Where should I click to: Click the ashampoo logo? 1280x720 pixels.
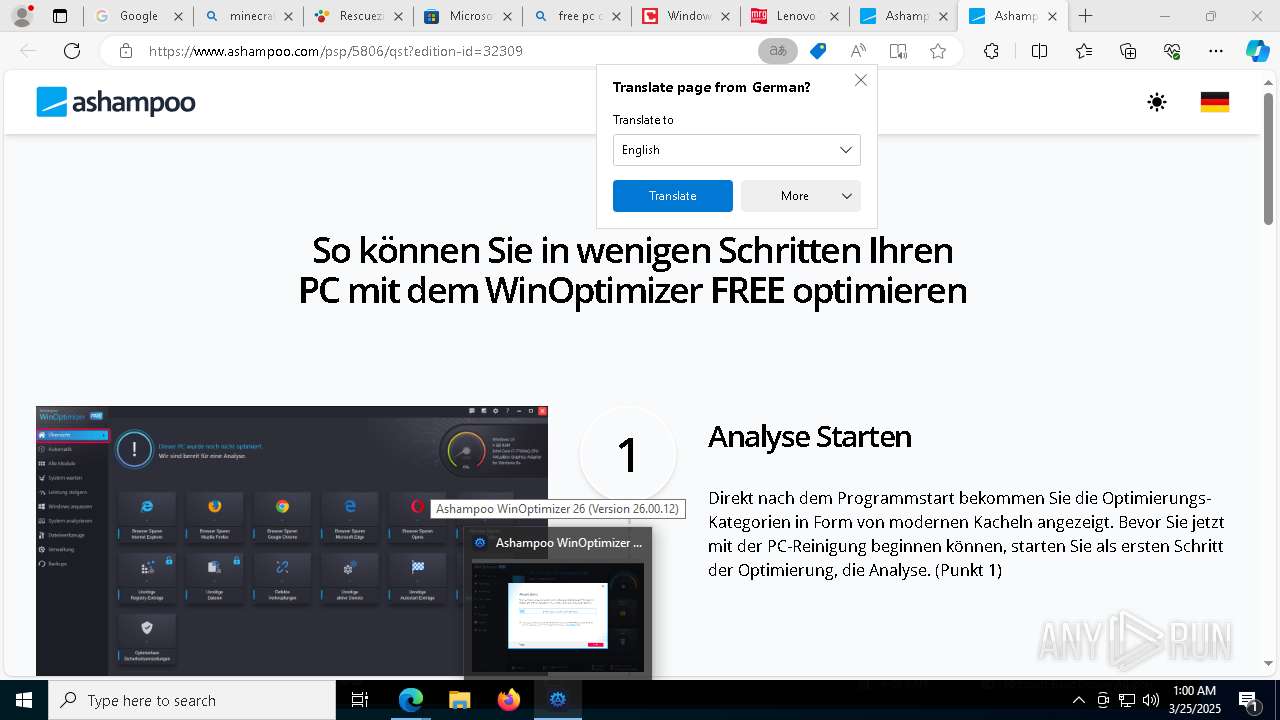[116, 102]
